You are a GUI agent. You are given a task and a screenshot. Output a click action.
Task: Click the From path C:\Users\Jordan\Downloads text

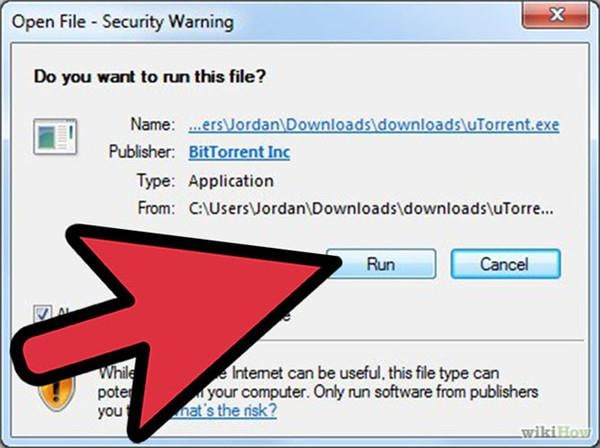pyautogui.click(x=371, y=209)
